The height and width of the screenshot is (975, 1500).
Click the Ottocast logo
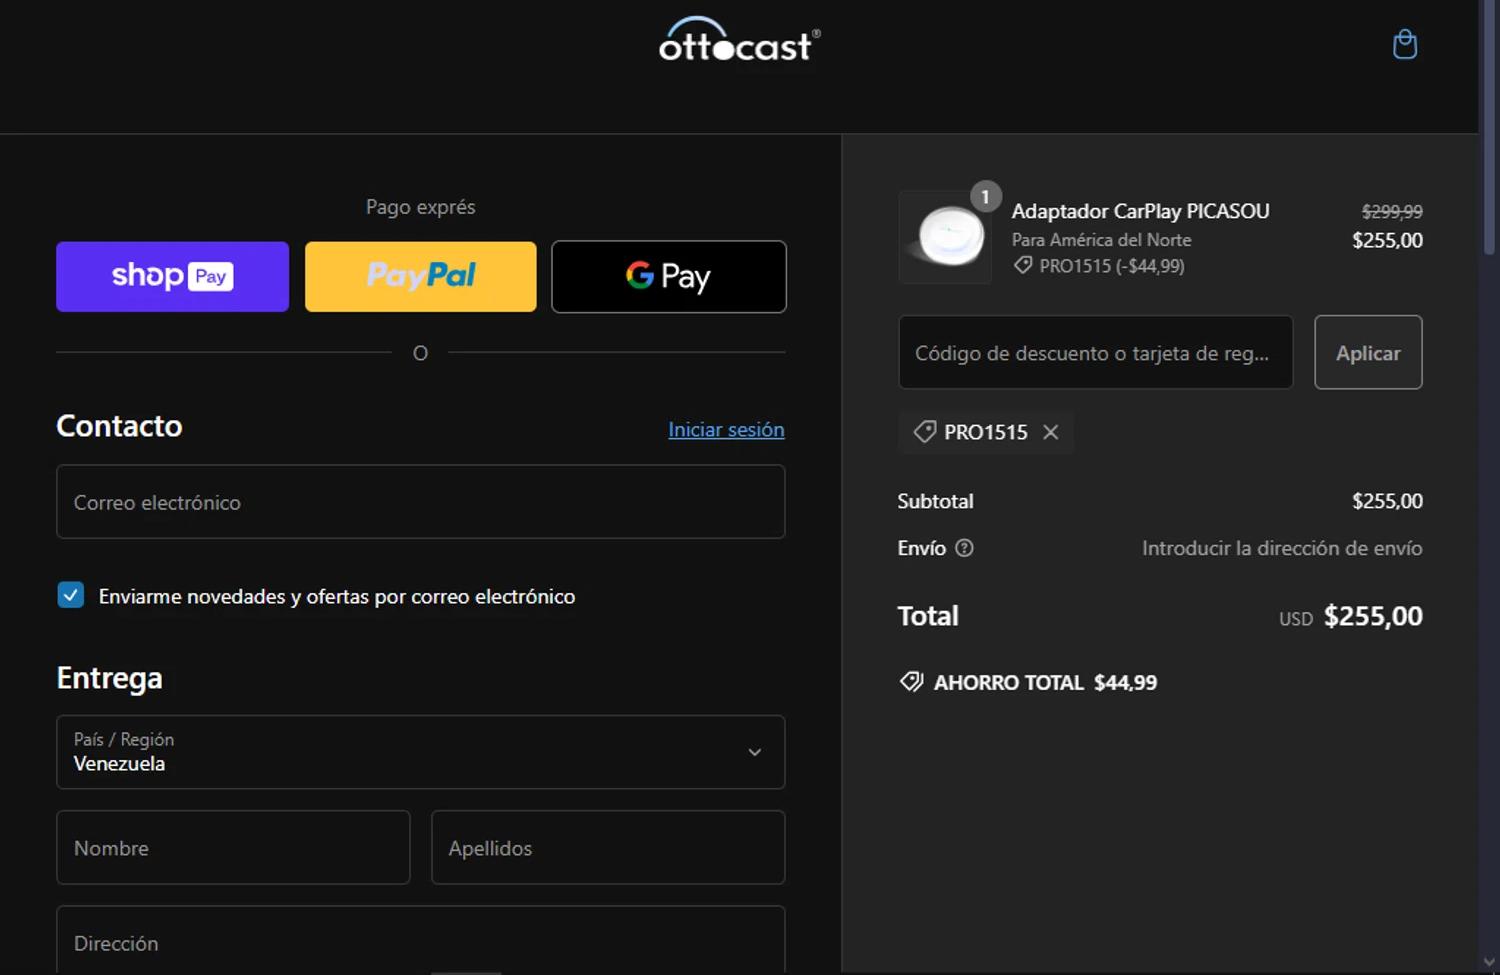[x=739, y=40]
